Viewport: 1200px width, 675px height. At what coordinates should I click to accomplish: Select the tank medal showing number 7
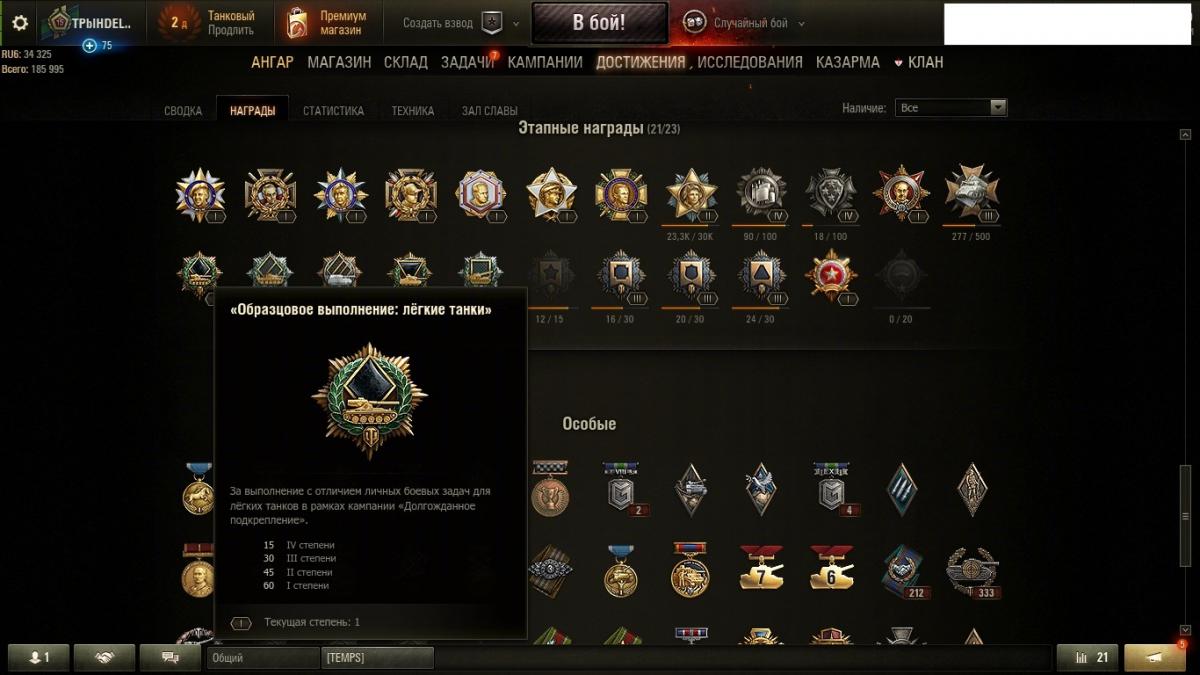coord(762,570)
